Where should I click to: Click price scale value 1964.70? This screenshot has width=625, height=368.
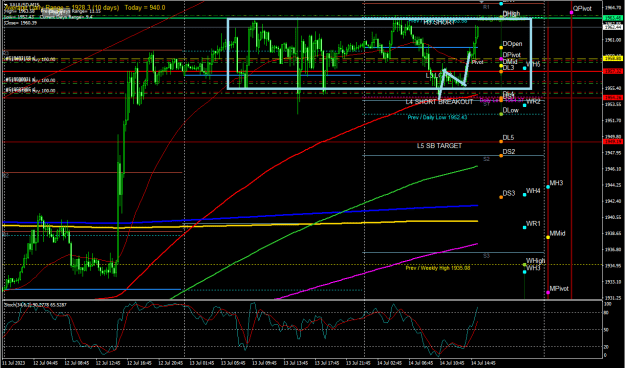click(x=613, y=8)
